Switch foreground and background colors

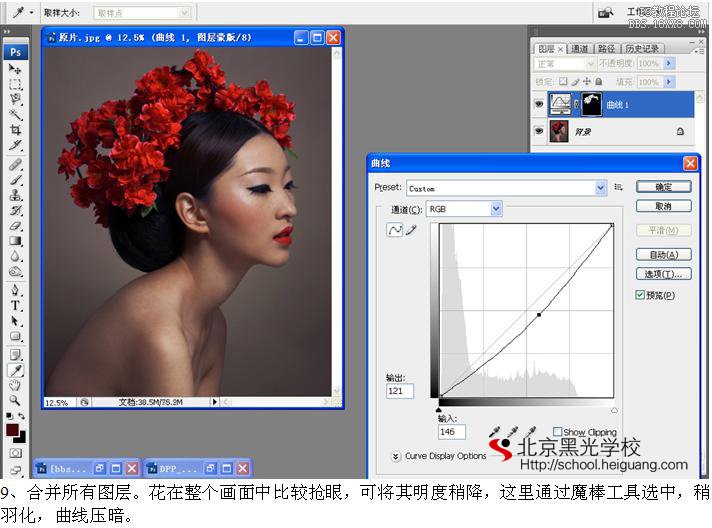coord(21,415)
